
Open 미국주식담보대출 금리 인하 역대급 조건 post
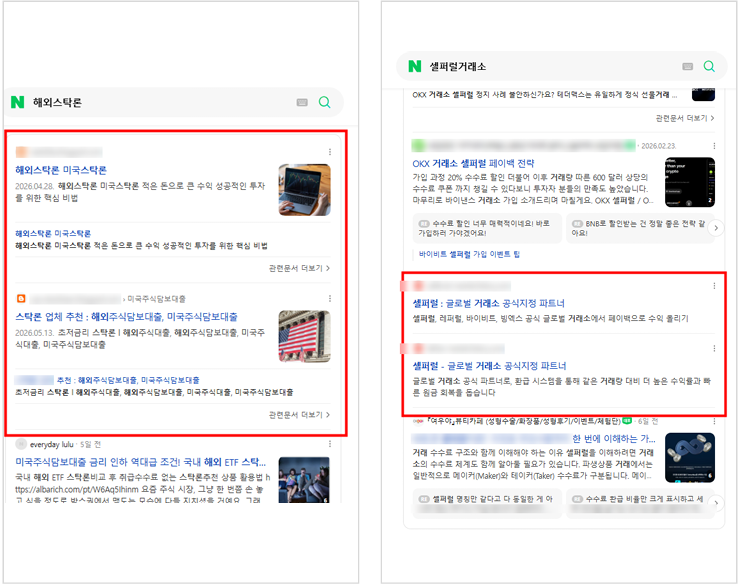click(x=140, y=462)
